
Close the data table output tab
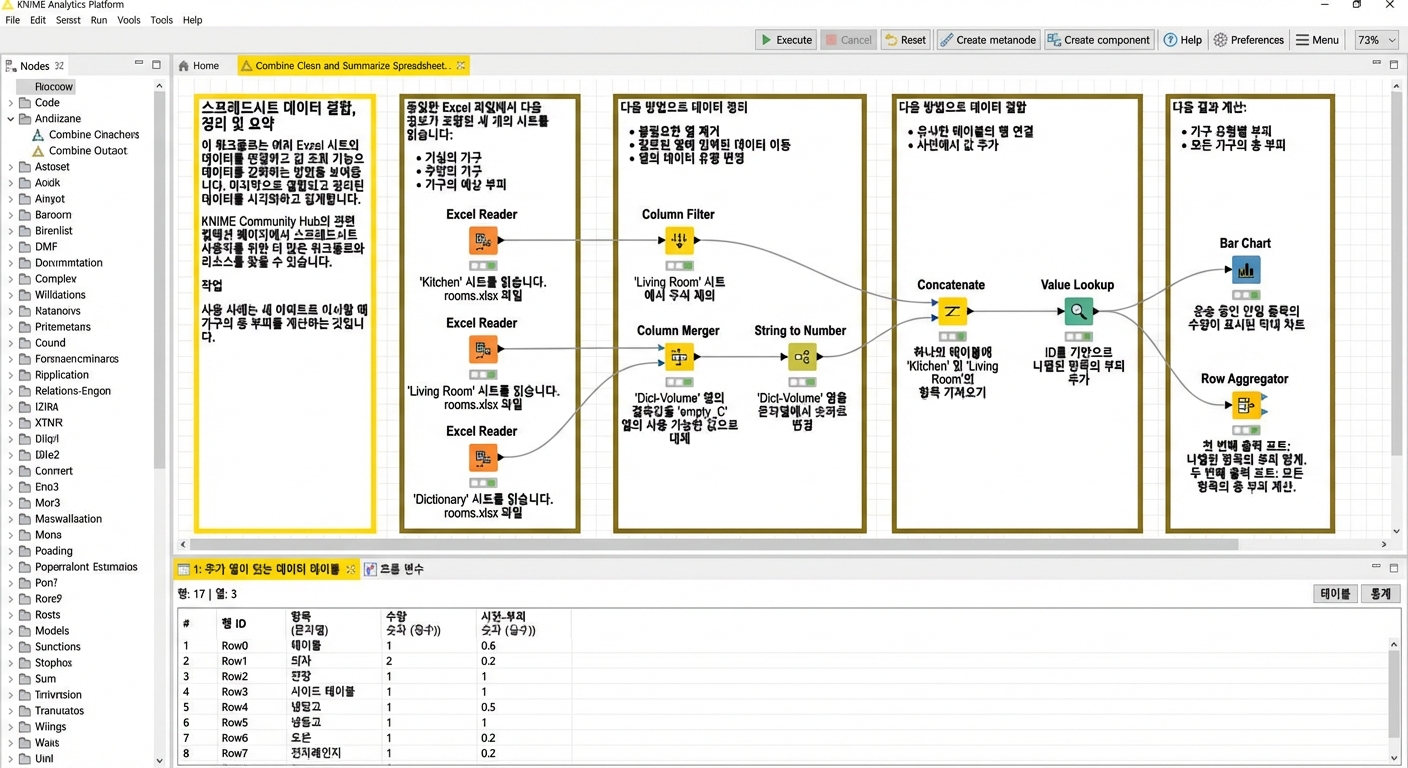[x=350, y=569]
